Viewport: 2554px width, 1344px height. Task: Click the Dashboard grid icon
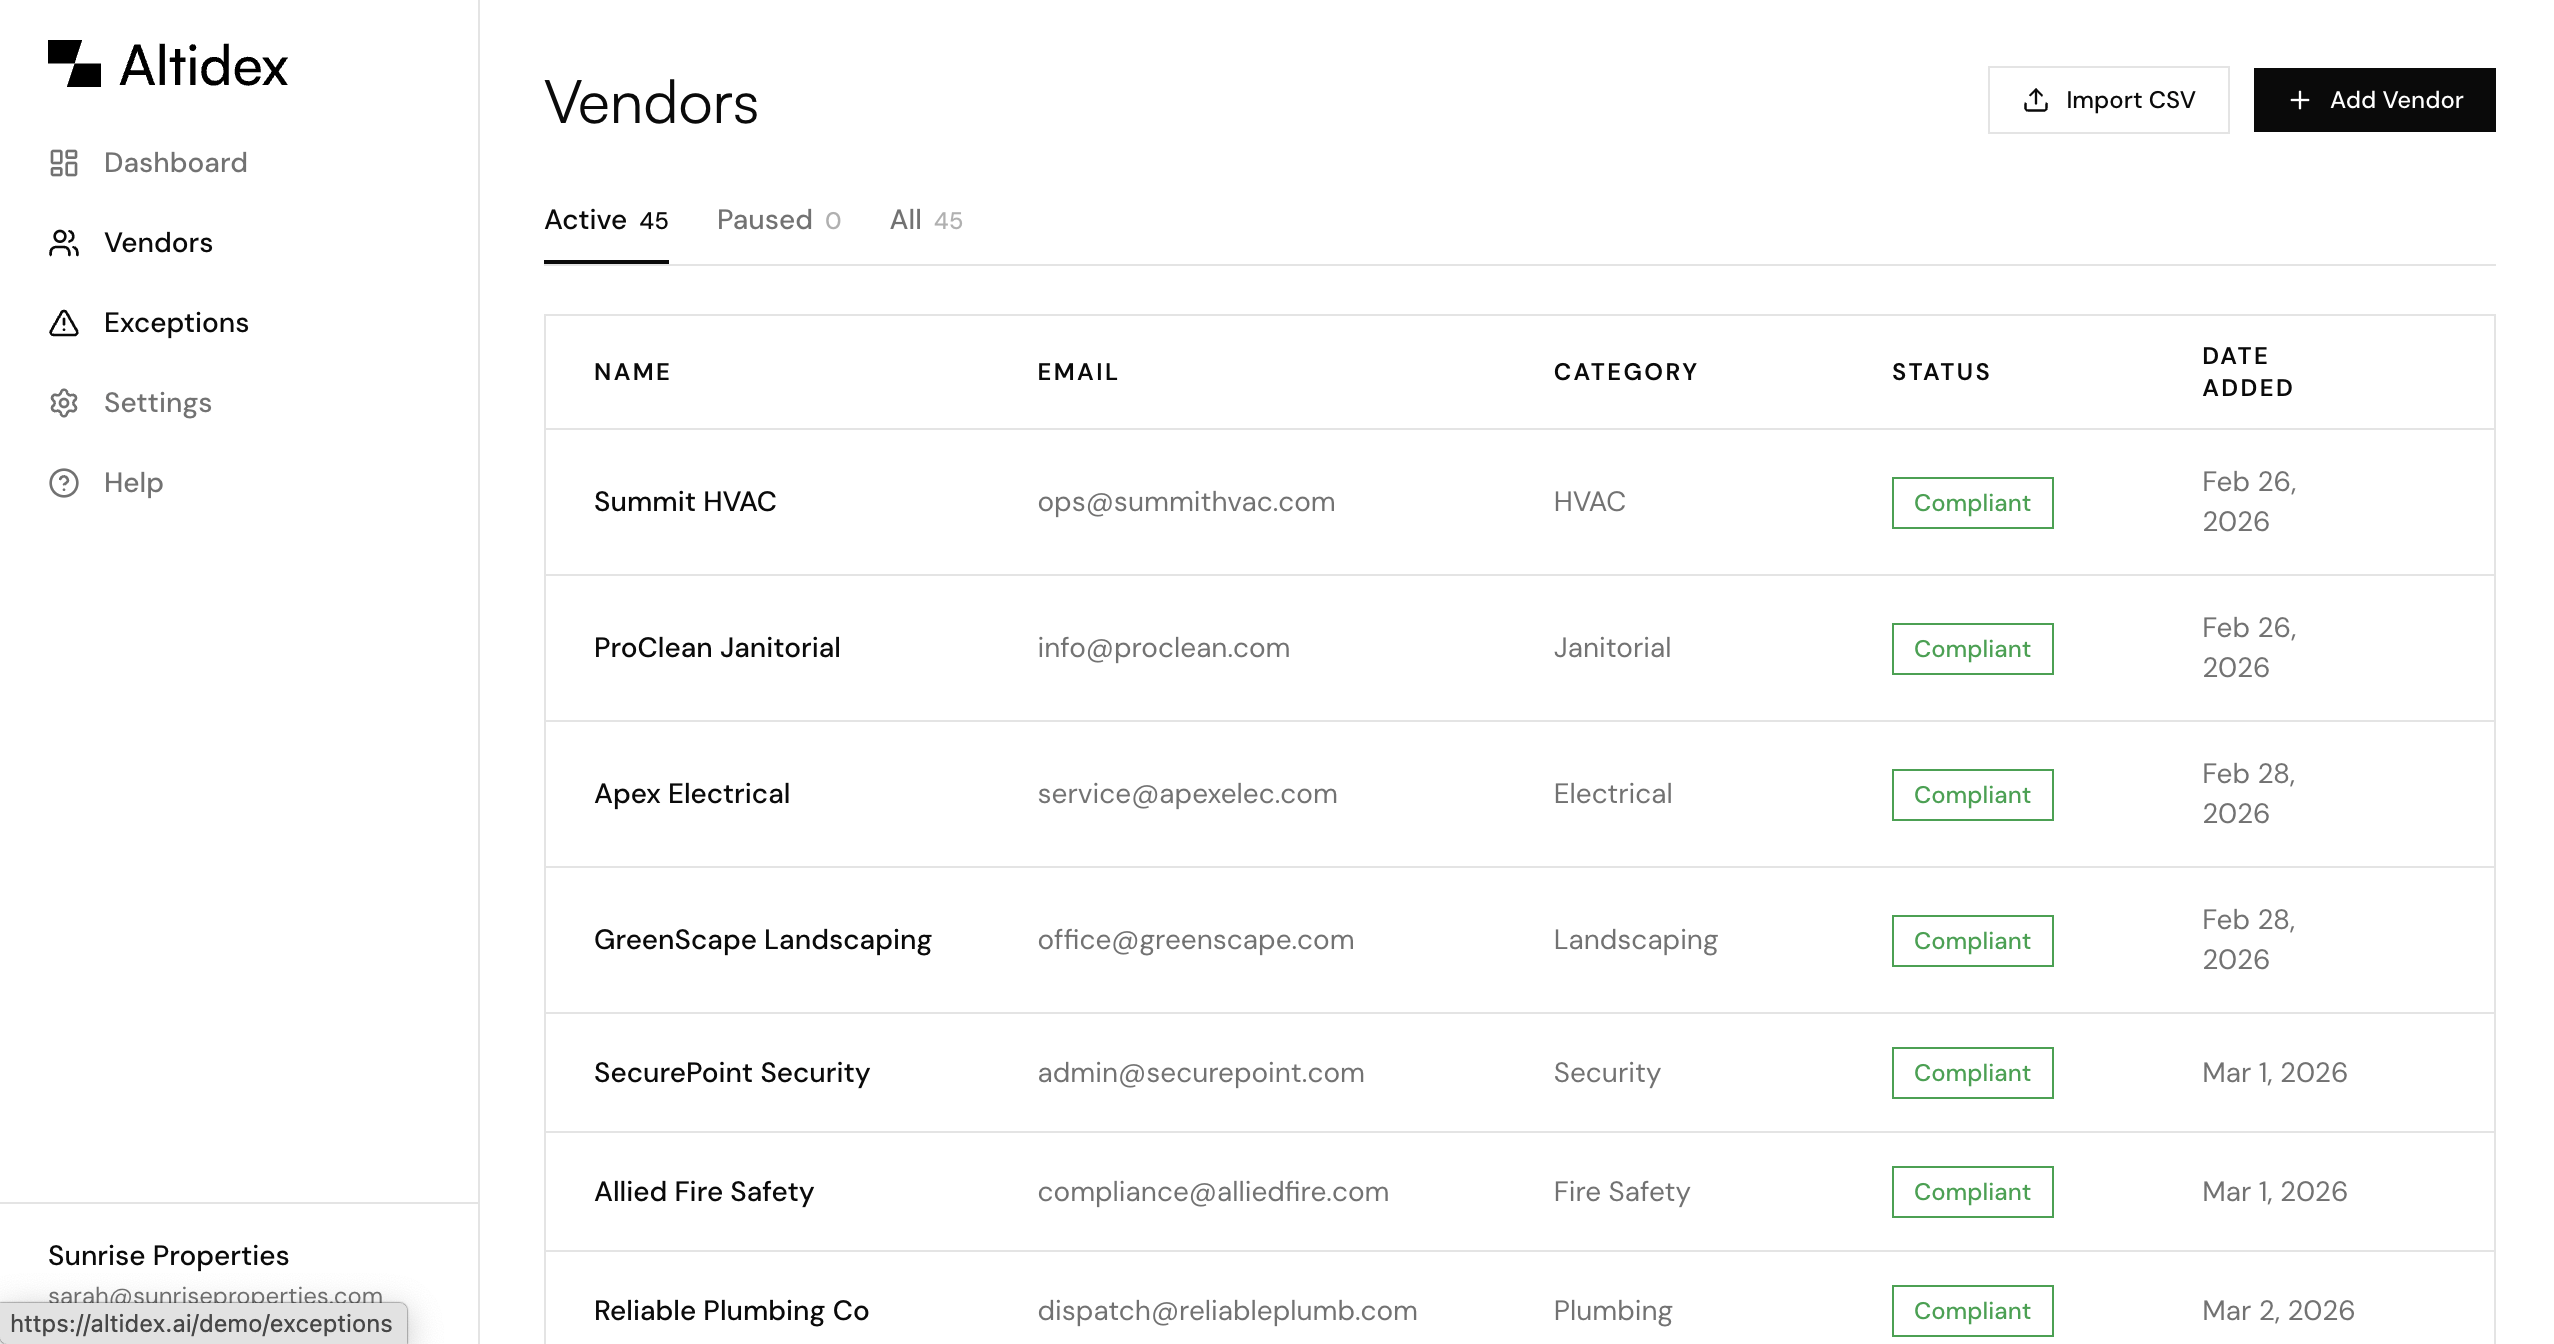tap(64, 163)
